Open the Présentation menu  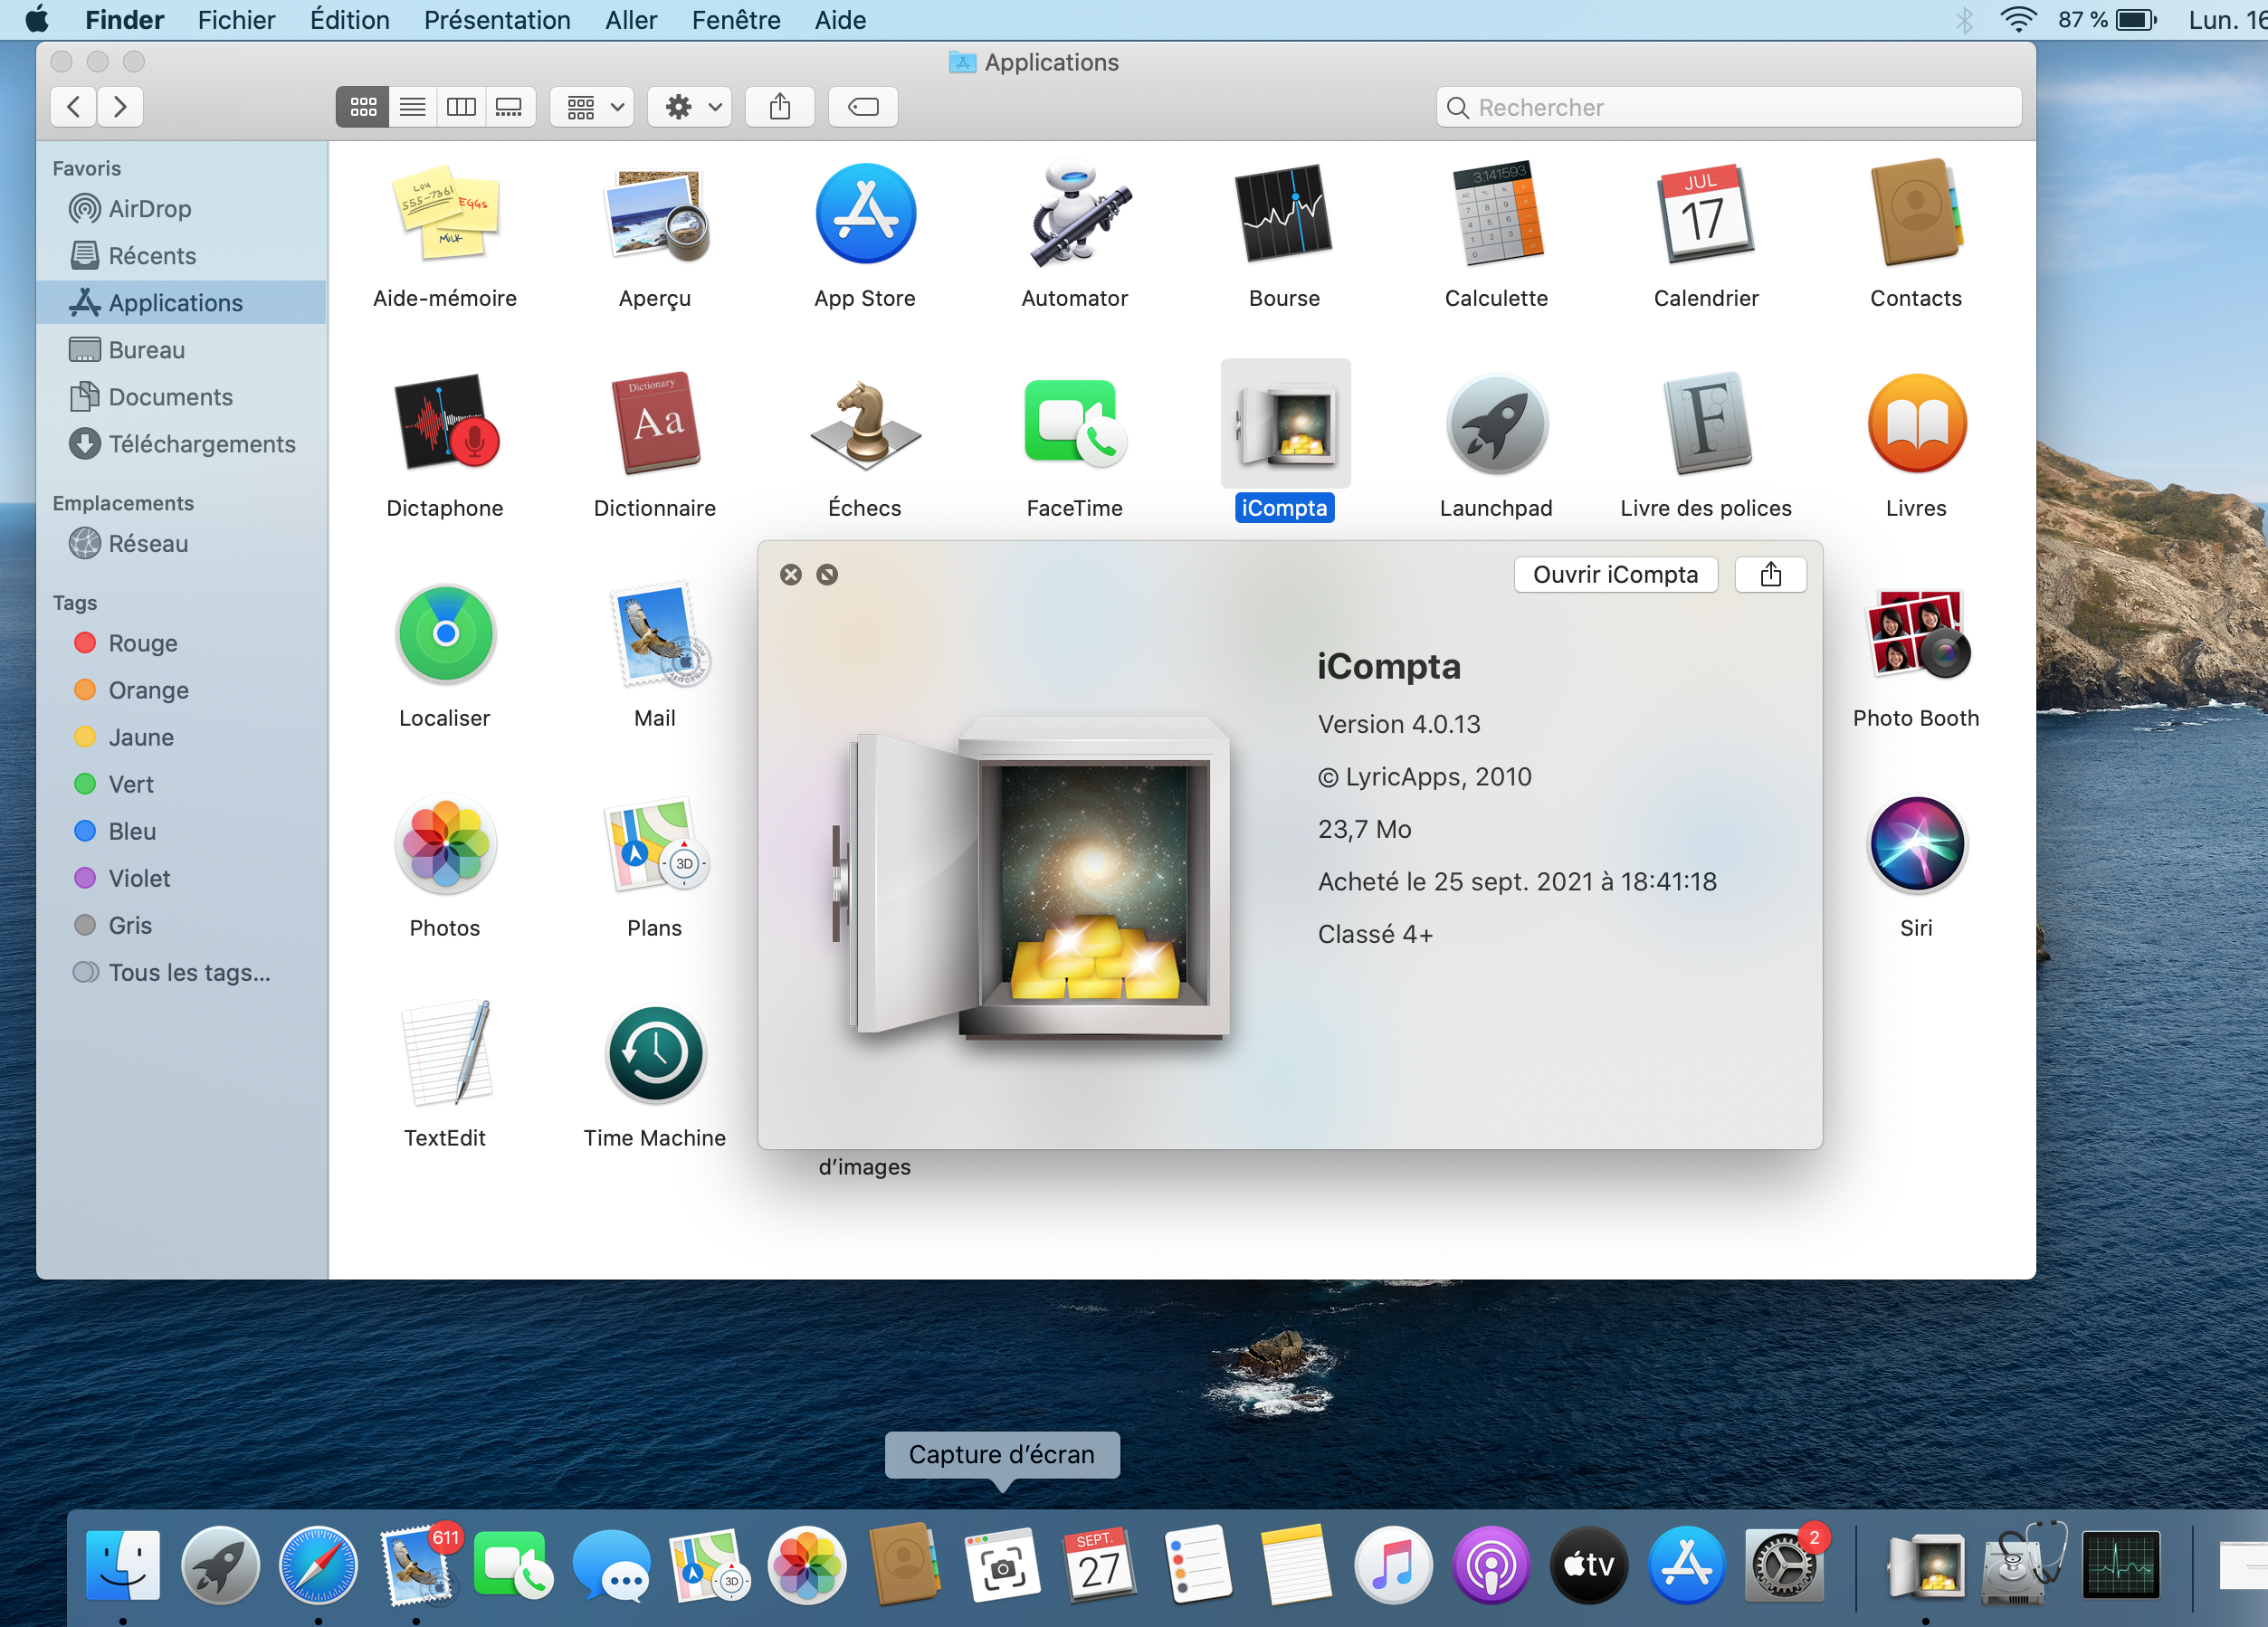(497, 20)
